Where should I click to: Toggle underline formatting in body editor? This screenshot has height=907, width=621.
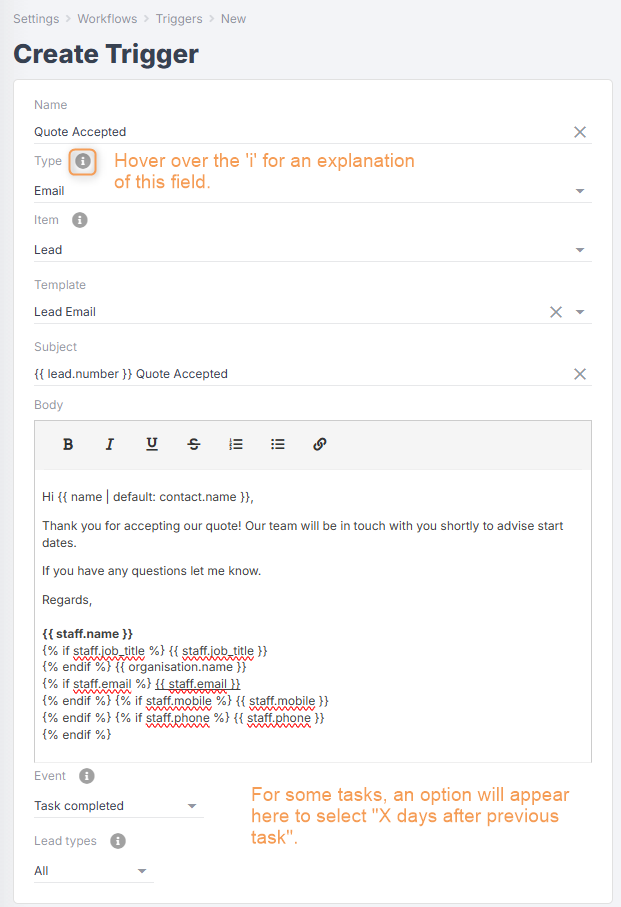[152, 444]
